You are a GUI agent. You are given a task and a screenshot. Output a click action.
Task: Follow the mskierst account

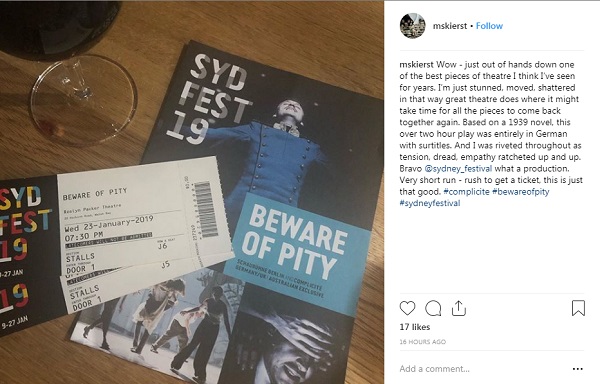(x=489, y=26)
